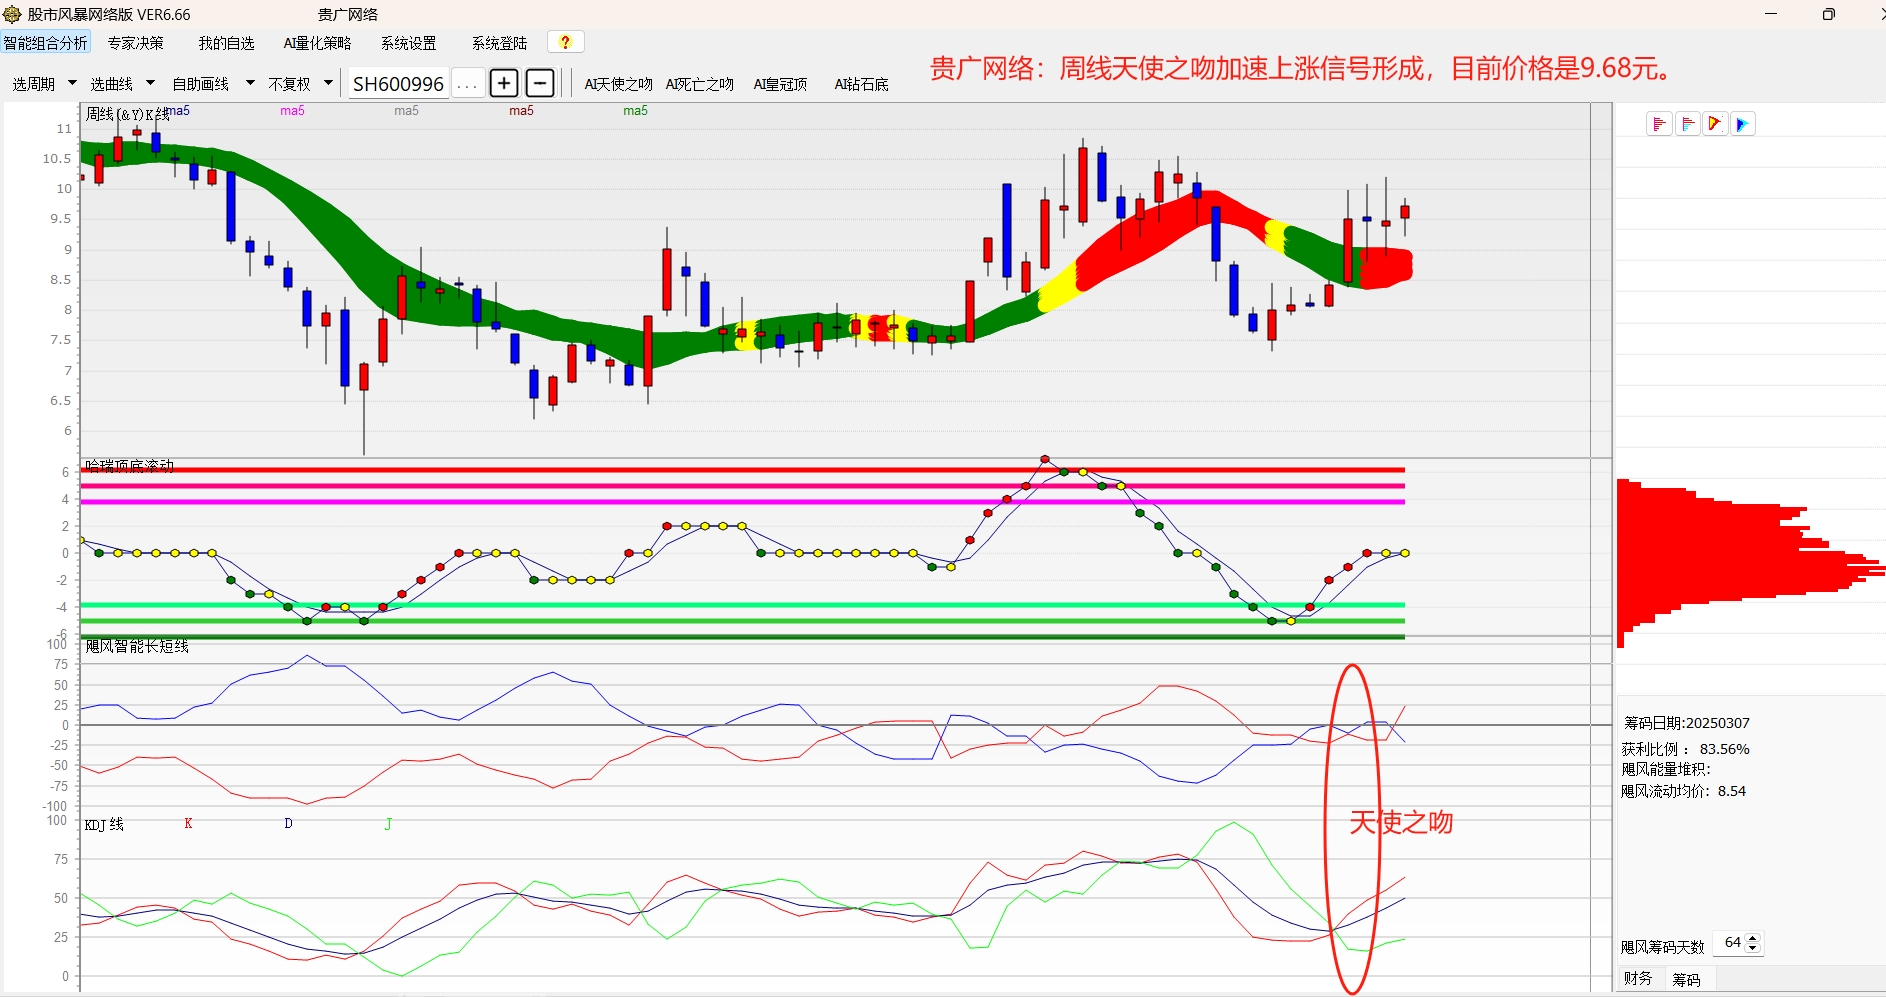Open the 选曲线 dropdown arrow
Viewport: 1886px width, 997px height.
point(150,83)
